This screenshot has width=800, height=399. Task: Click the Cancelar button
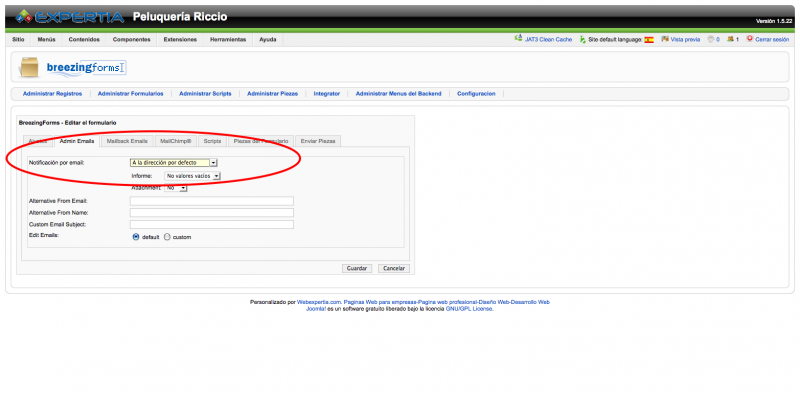[x=394, y=268]
